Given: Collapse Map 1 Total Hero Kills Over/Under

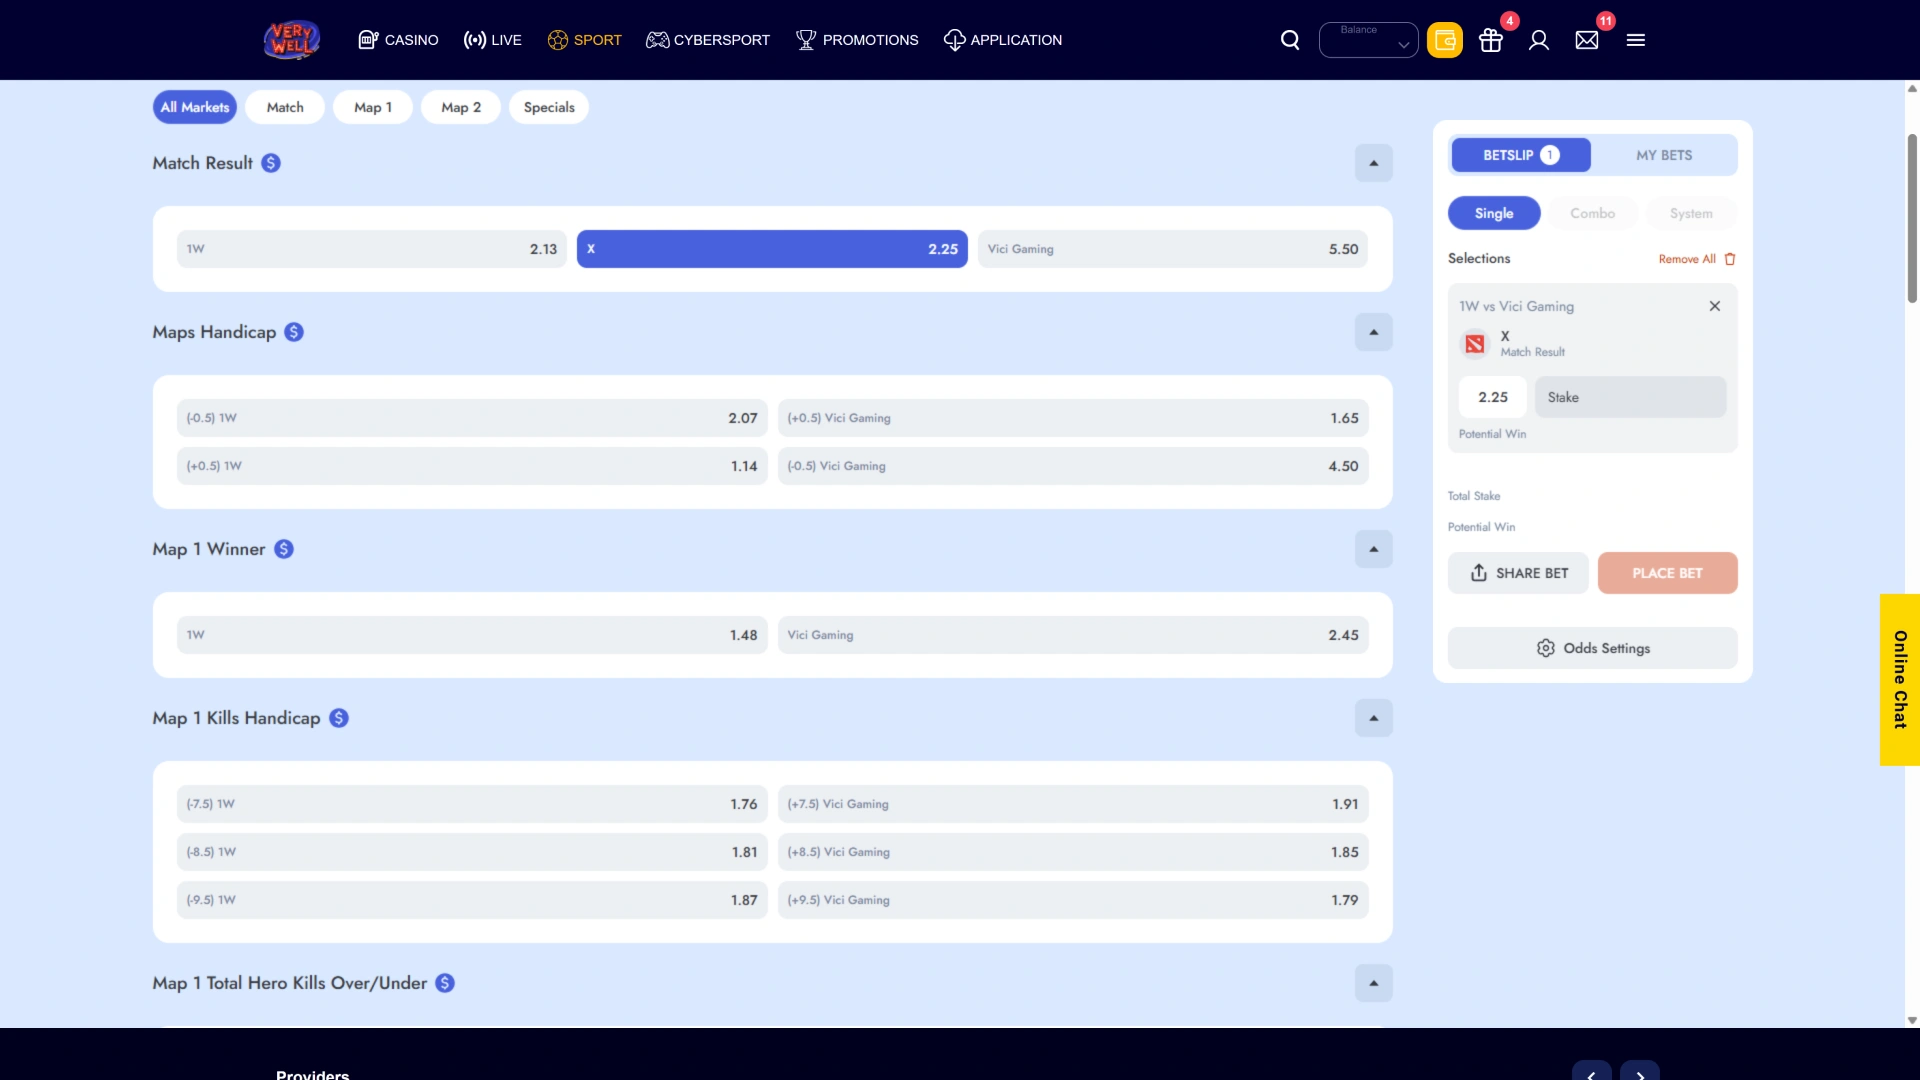Looking at the screenshot, I should pyautogui.click(x=1374, y=983).
